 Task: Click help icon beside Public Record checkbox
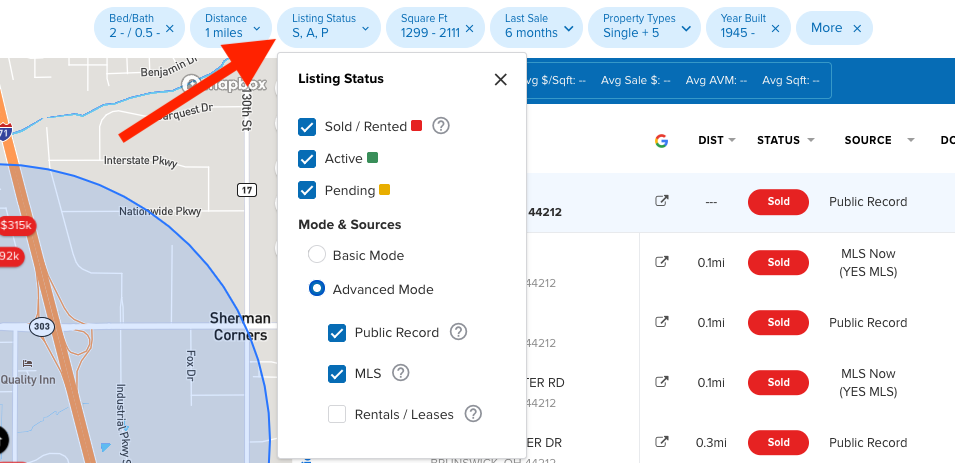(x=459, y=332)
